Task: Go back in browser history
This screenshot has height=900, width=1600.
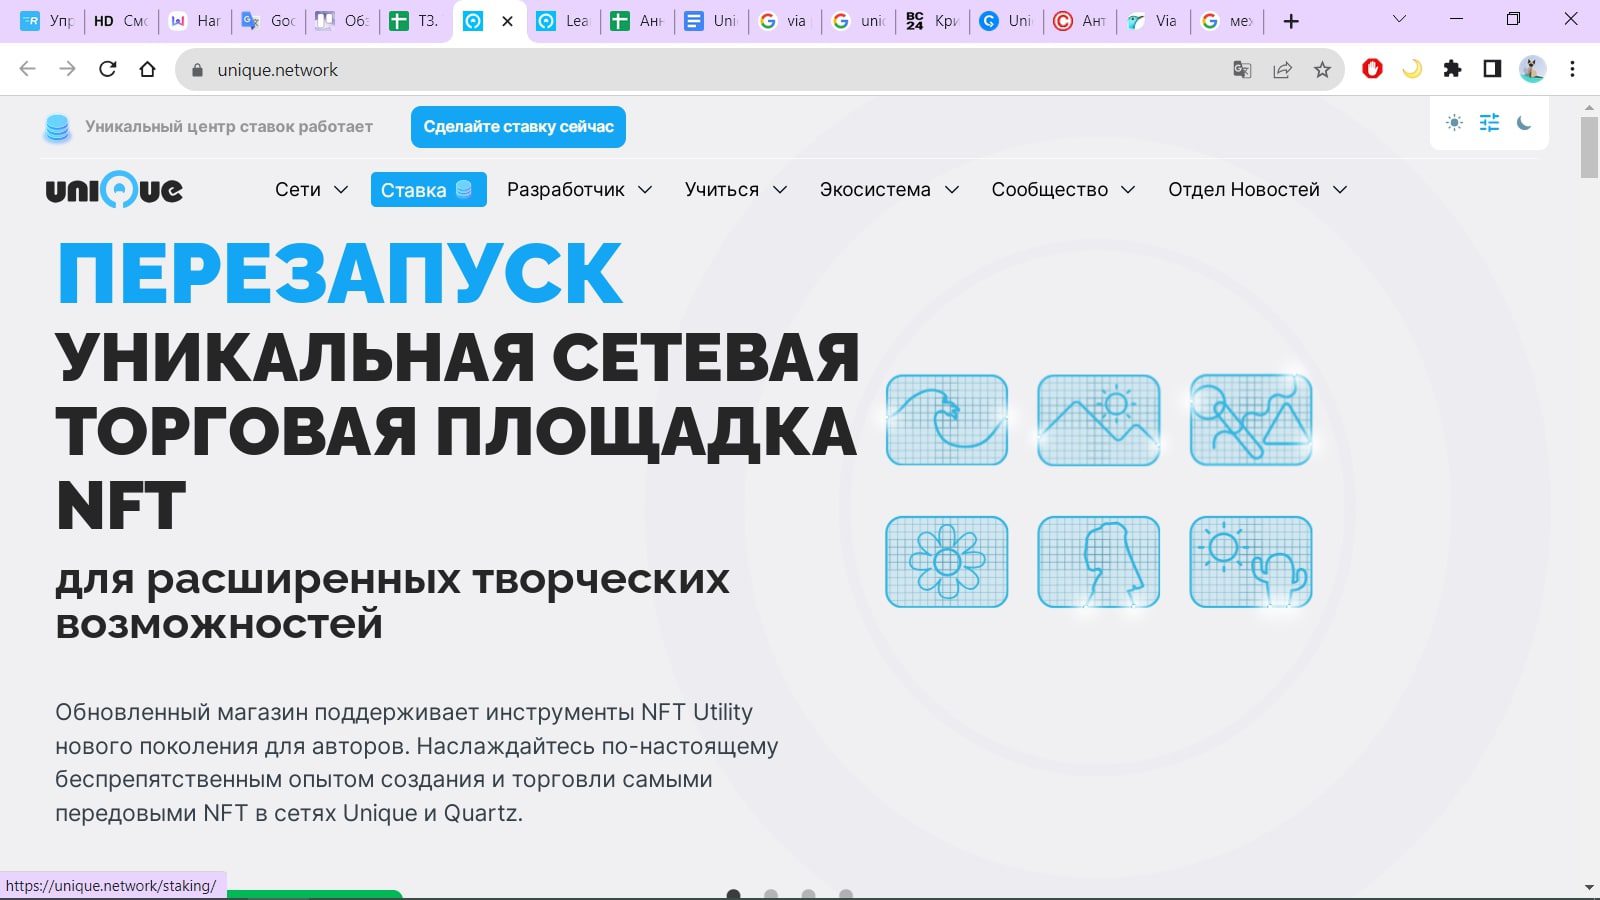Action: click(x=28, y=69)
